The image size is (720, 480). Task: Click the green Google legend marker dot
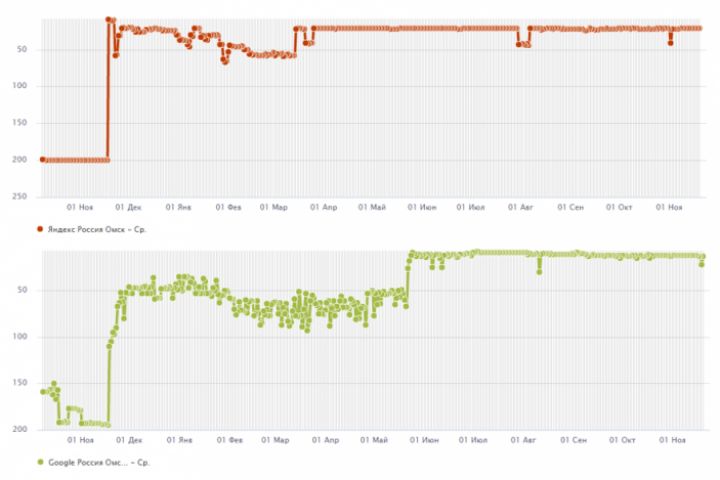point(40,462)
